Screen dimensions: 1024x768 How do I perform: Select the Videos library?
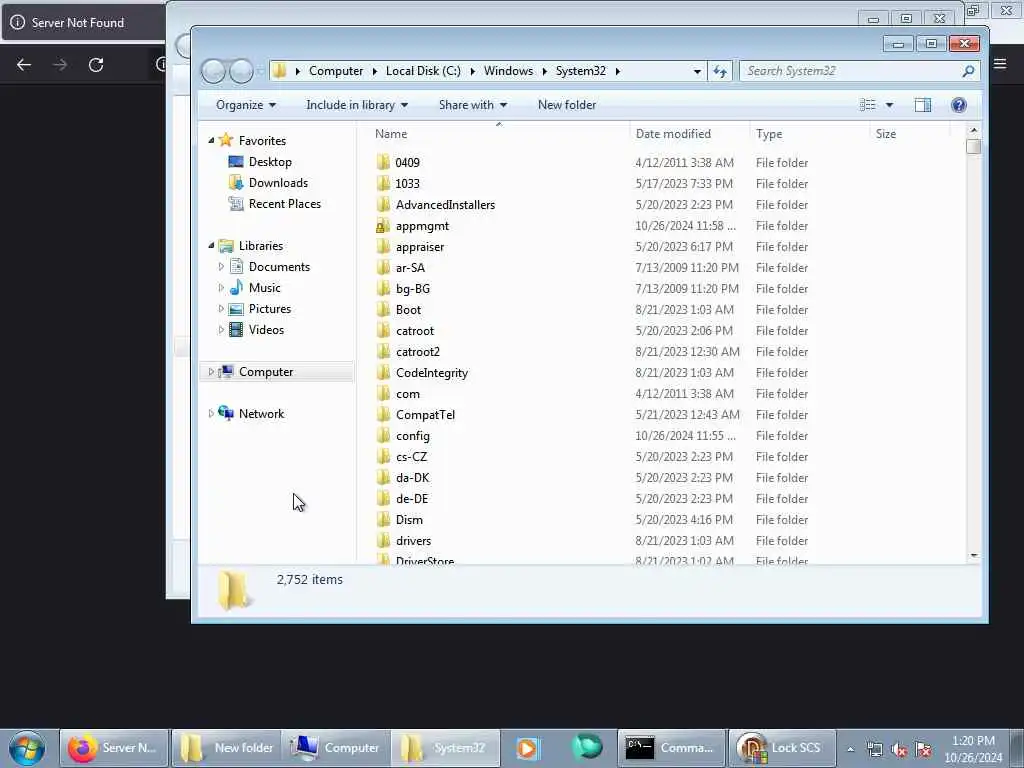click(x=266, y=330)
